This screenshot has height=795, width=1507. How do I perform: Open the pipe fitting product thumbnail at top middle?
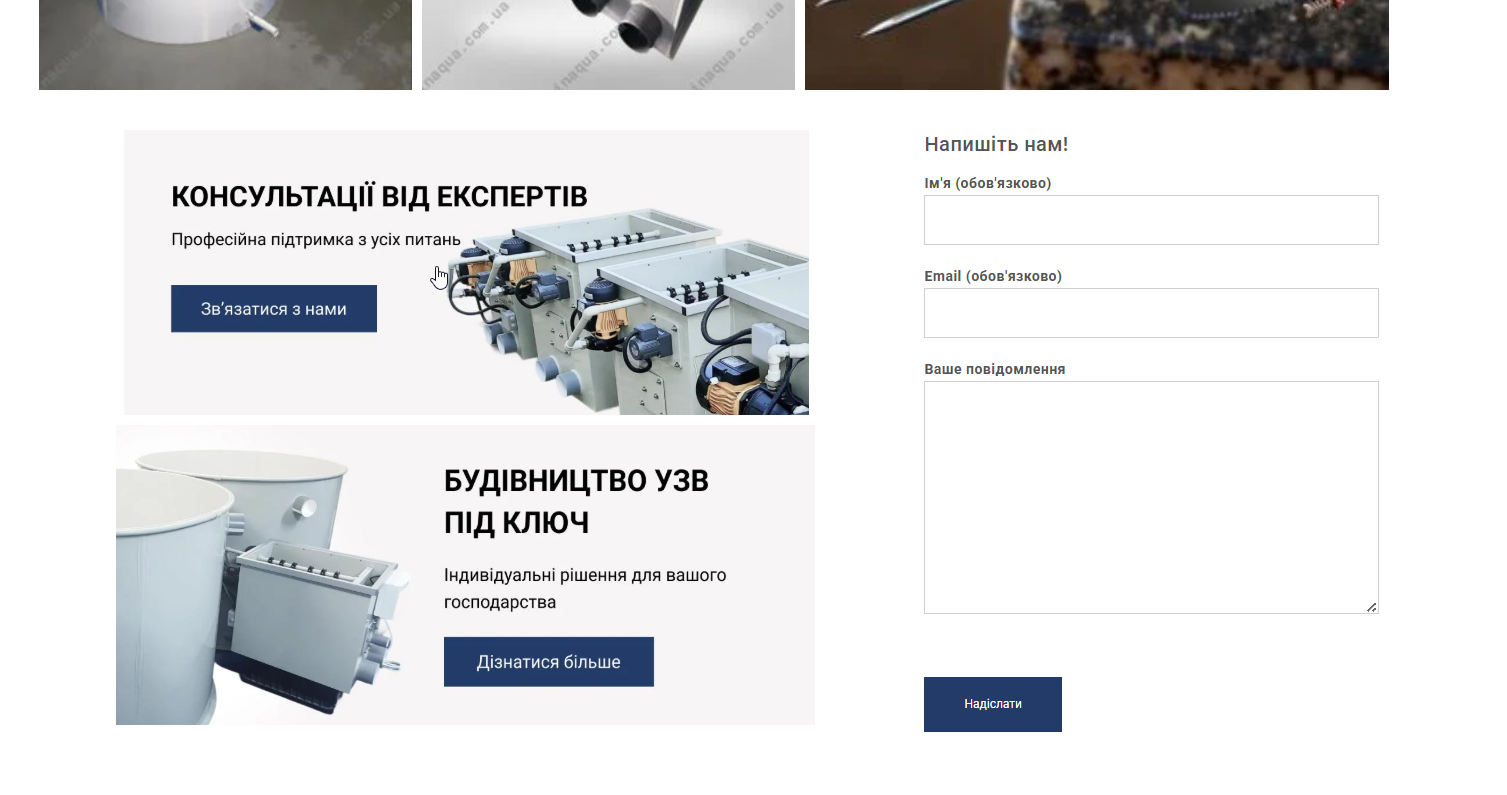click(608, 45)
